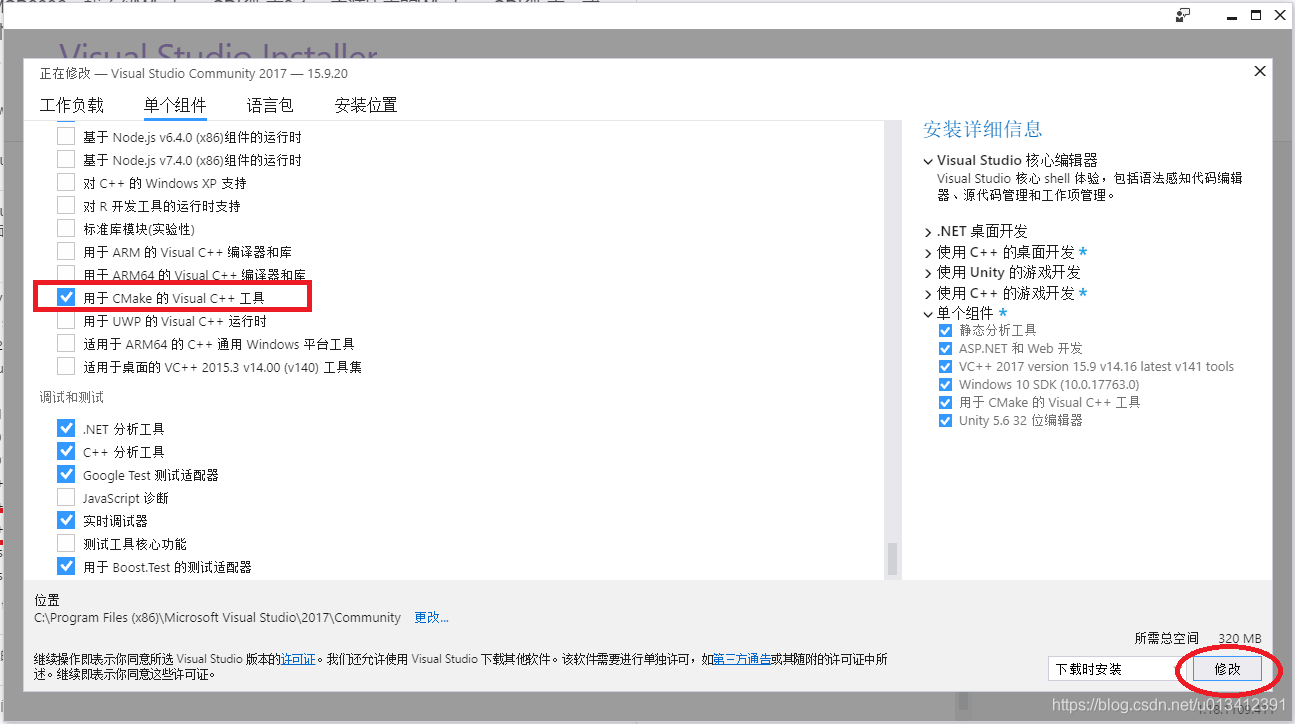Close the modify dialog with X
The width and height of the screenshot is (1295, 724).
(x=1260, y=72)
